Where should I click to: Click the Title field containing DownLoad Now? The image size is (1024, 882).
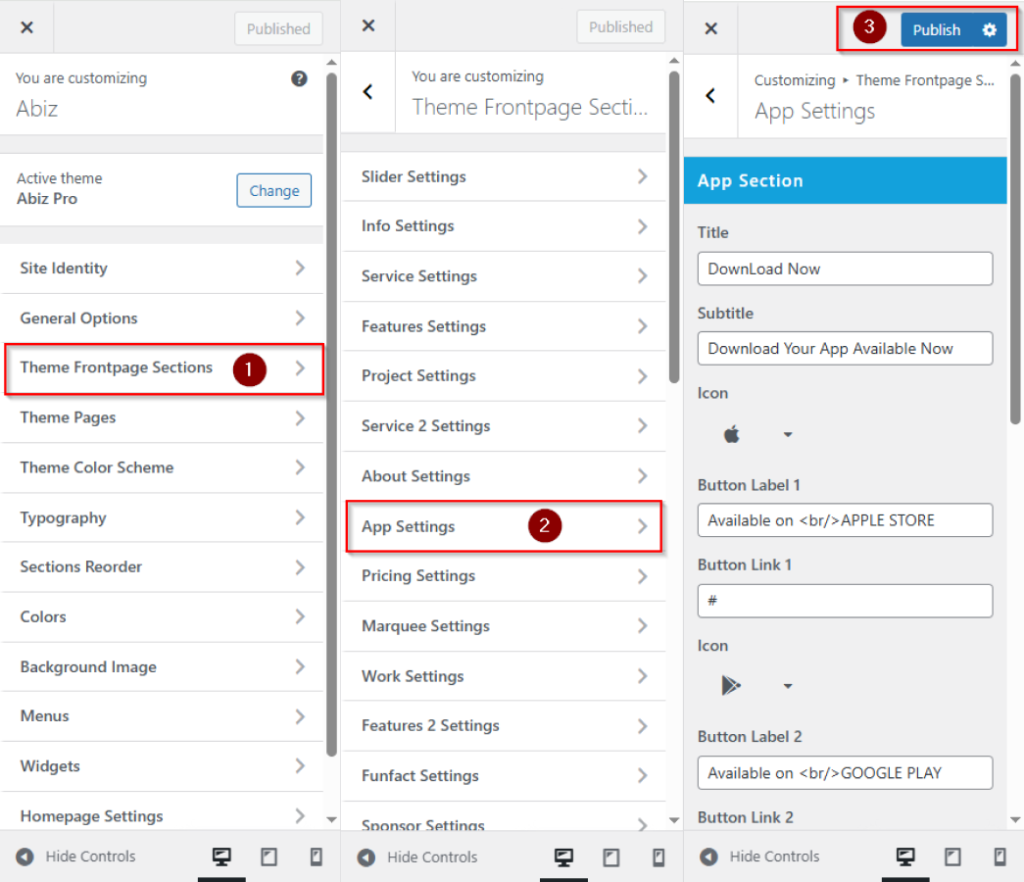coord(844,269)
